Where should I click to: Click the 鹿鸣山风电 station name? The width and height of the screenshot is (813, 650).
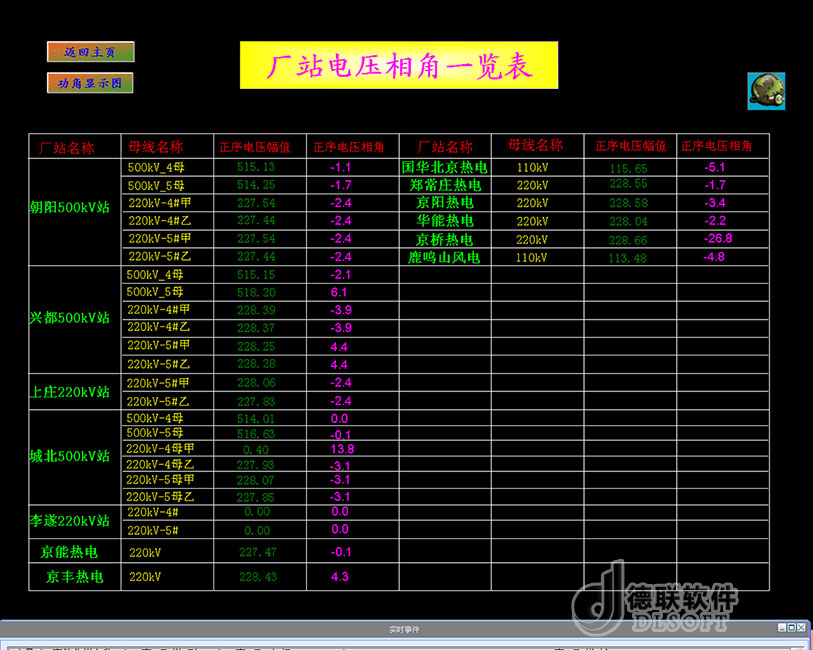click(444, 258)
